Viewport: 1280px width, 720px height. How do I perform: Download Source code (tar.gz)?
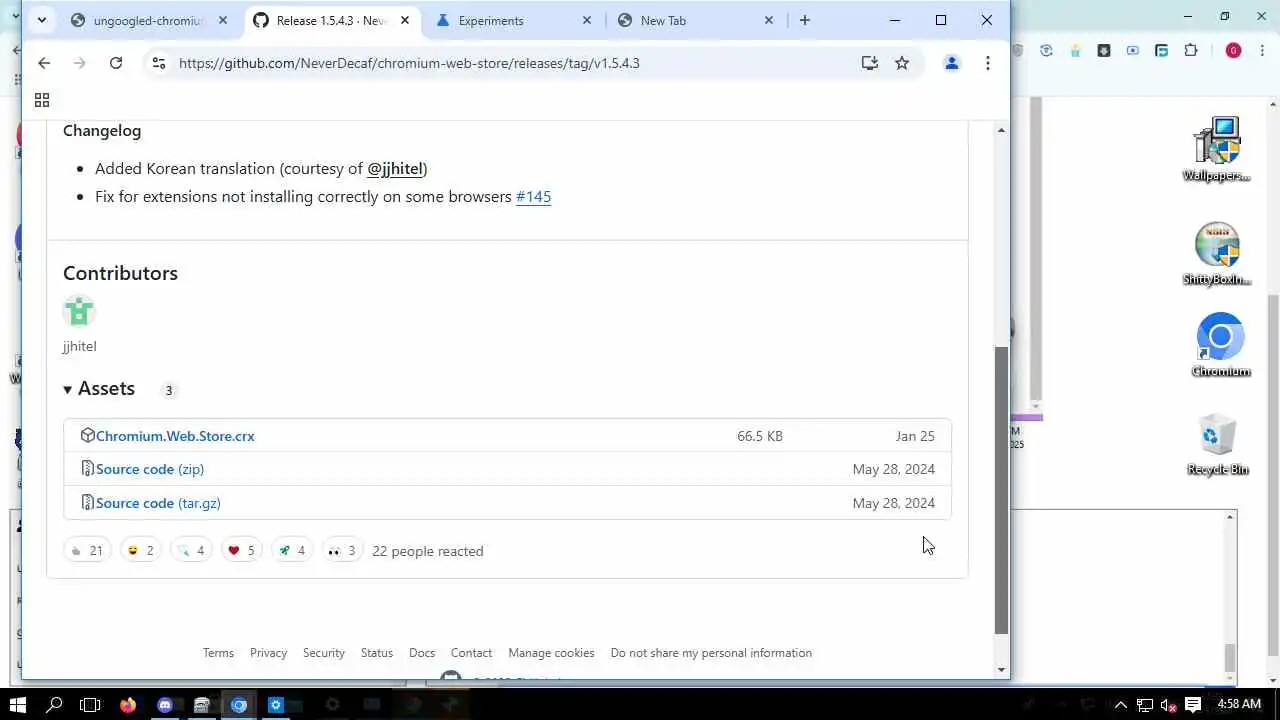pos(158,503)
